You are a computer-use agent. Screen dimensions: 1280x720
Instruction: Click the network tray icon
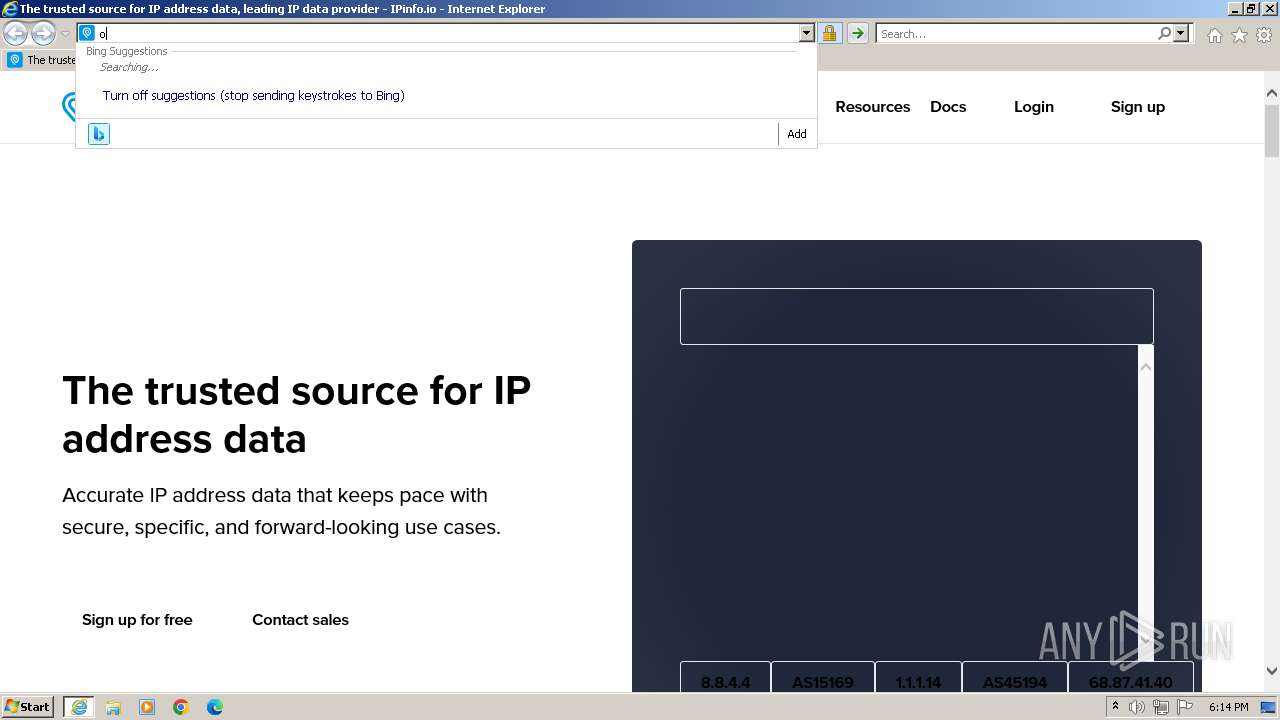coord(1161,707)
